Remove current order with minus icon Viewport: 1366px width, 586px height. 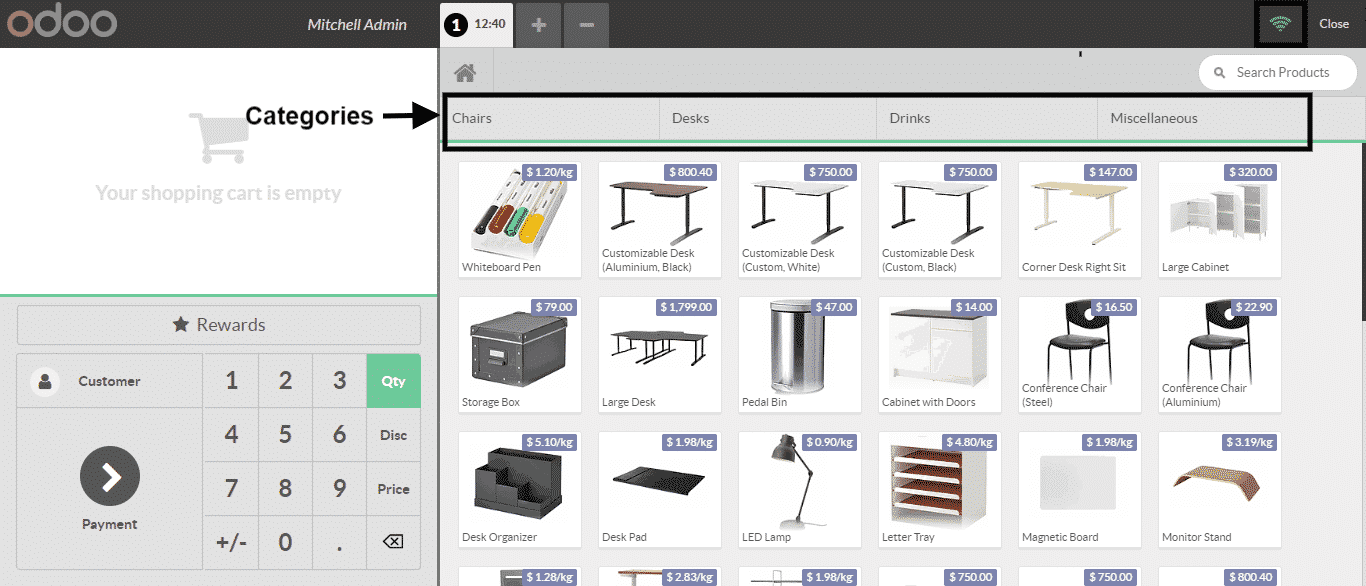pos(586,25)
